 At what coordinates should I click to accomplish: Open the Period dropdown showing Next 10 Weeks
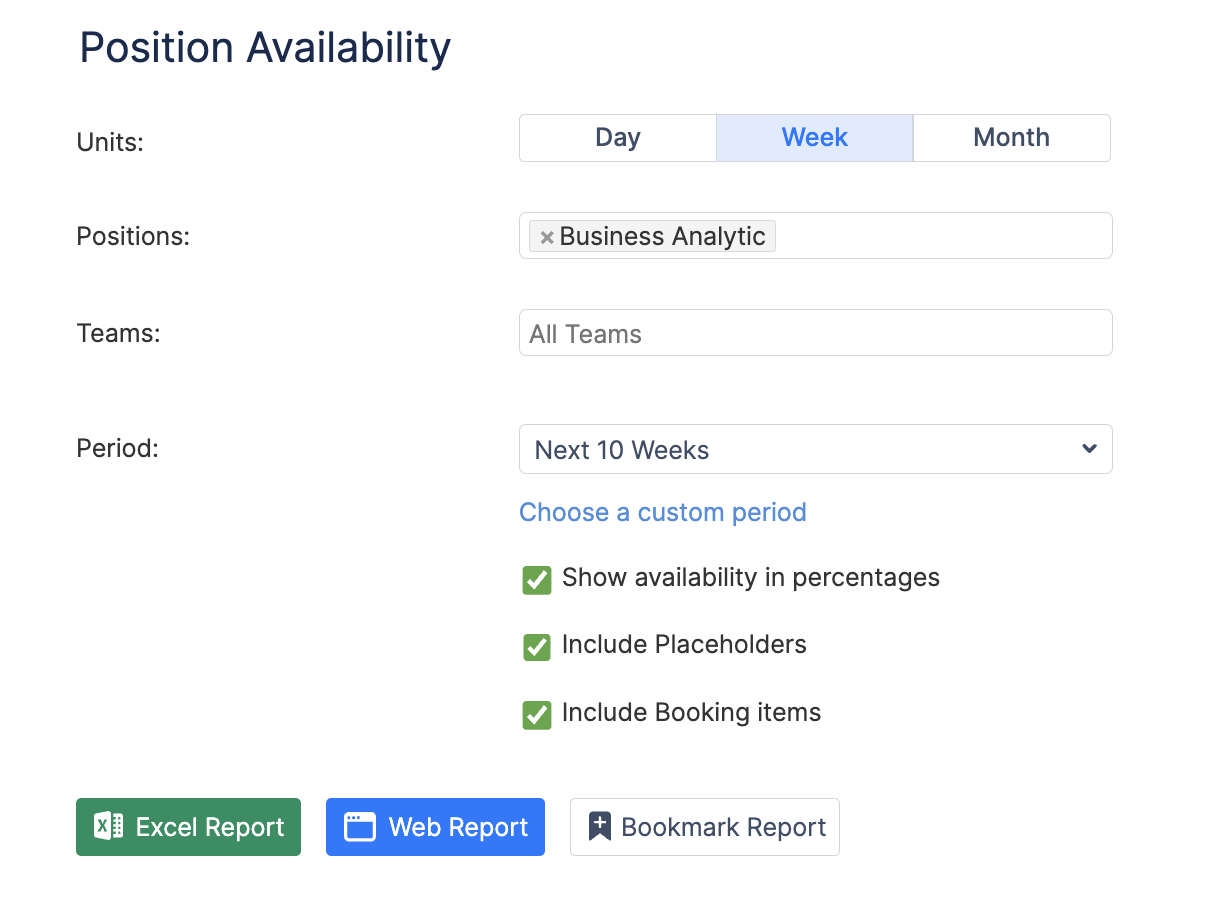pyautogui.click(x=814, y=449)
